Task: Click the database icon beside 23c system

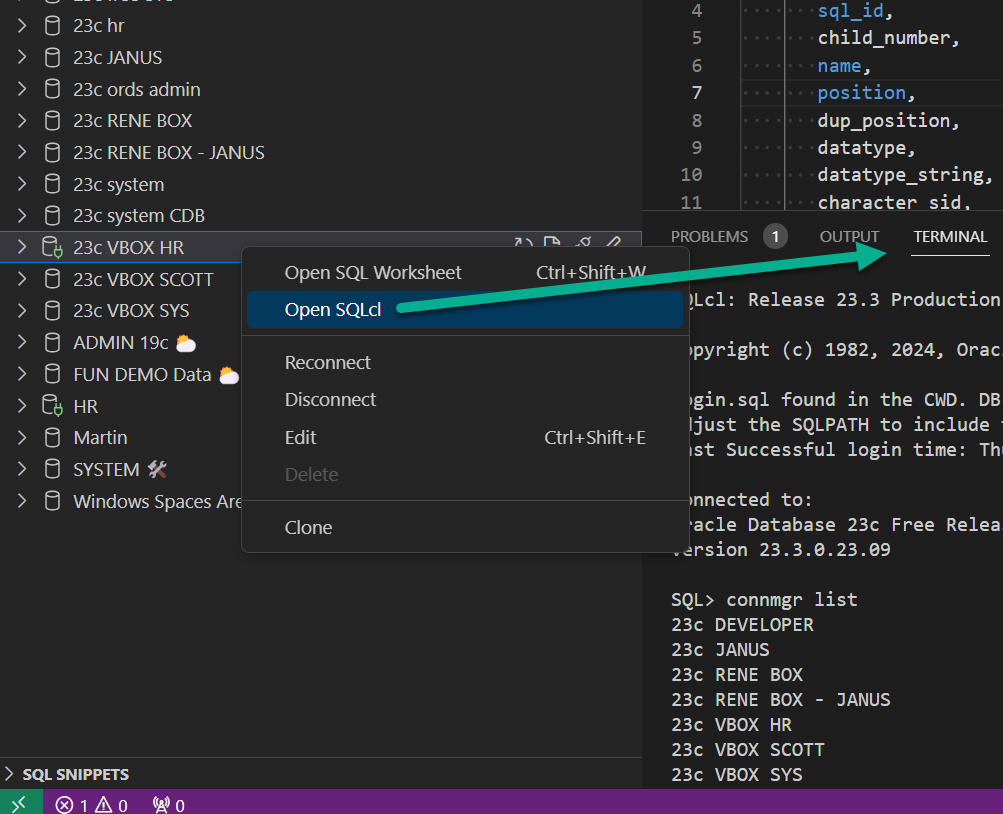Action: pos(52,184)
